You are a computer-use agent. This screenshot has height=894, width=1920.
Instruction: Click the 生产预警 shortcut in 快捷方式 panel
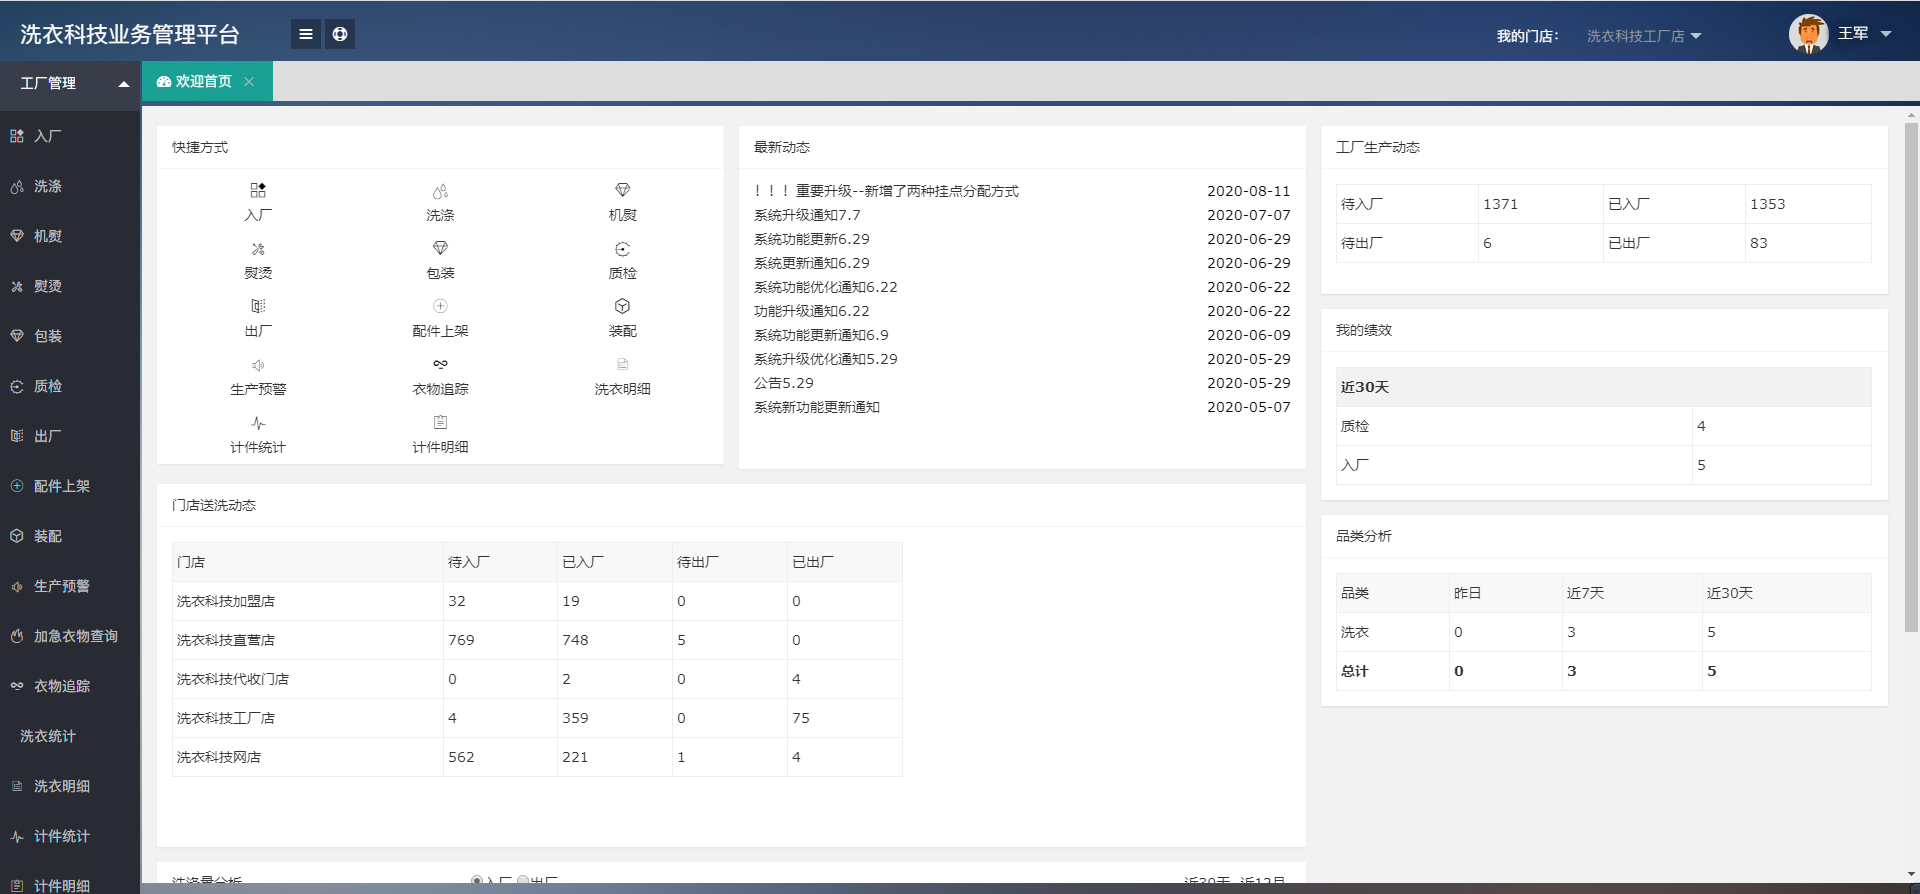[x=258, y=376]
